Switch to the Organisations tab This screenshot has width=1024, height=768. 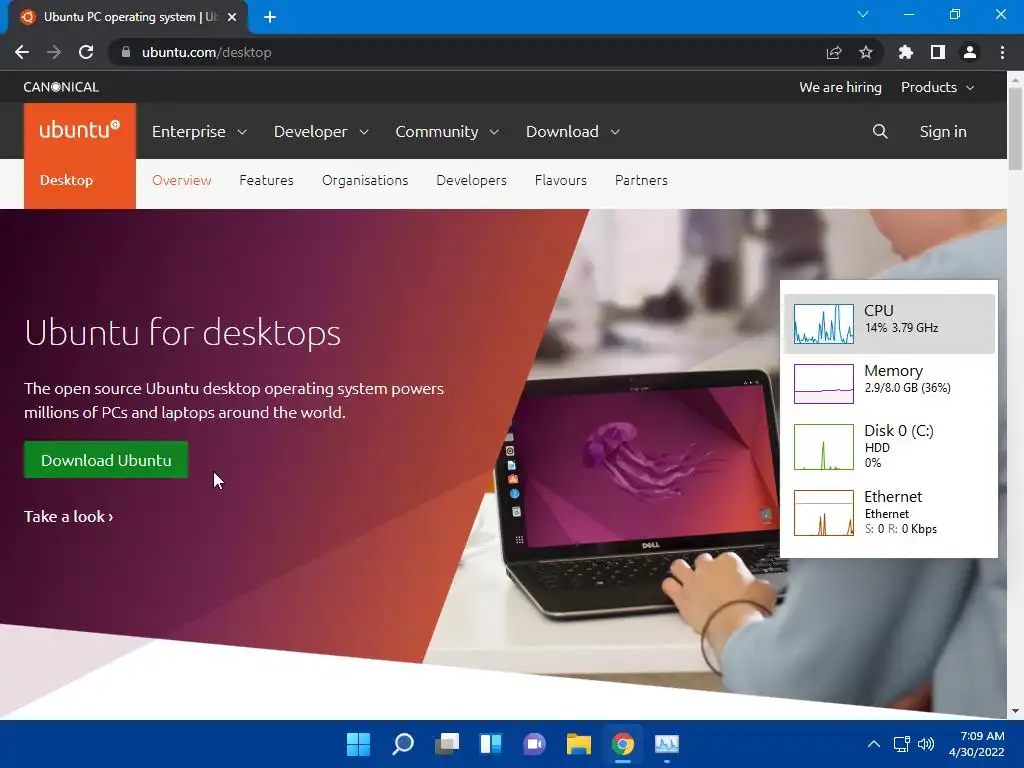[x=365, y=180]
